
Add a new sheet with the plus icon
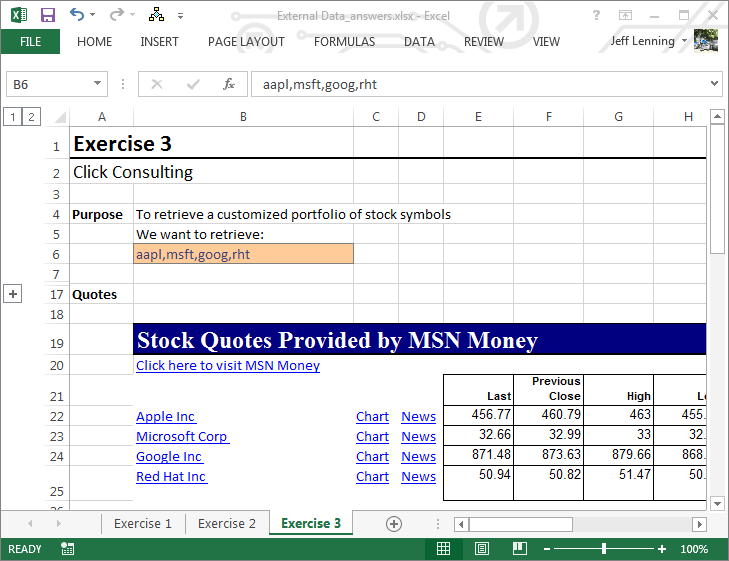tap(394, 524)
